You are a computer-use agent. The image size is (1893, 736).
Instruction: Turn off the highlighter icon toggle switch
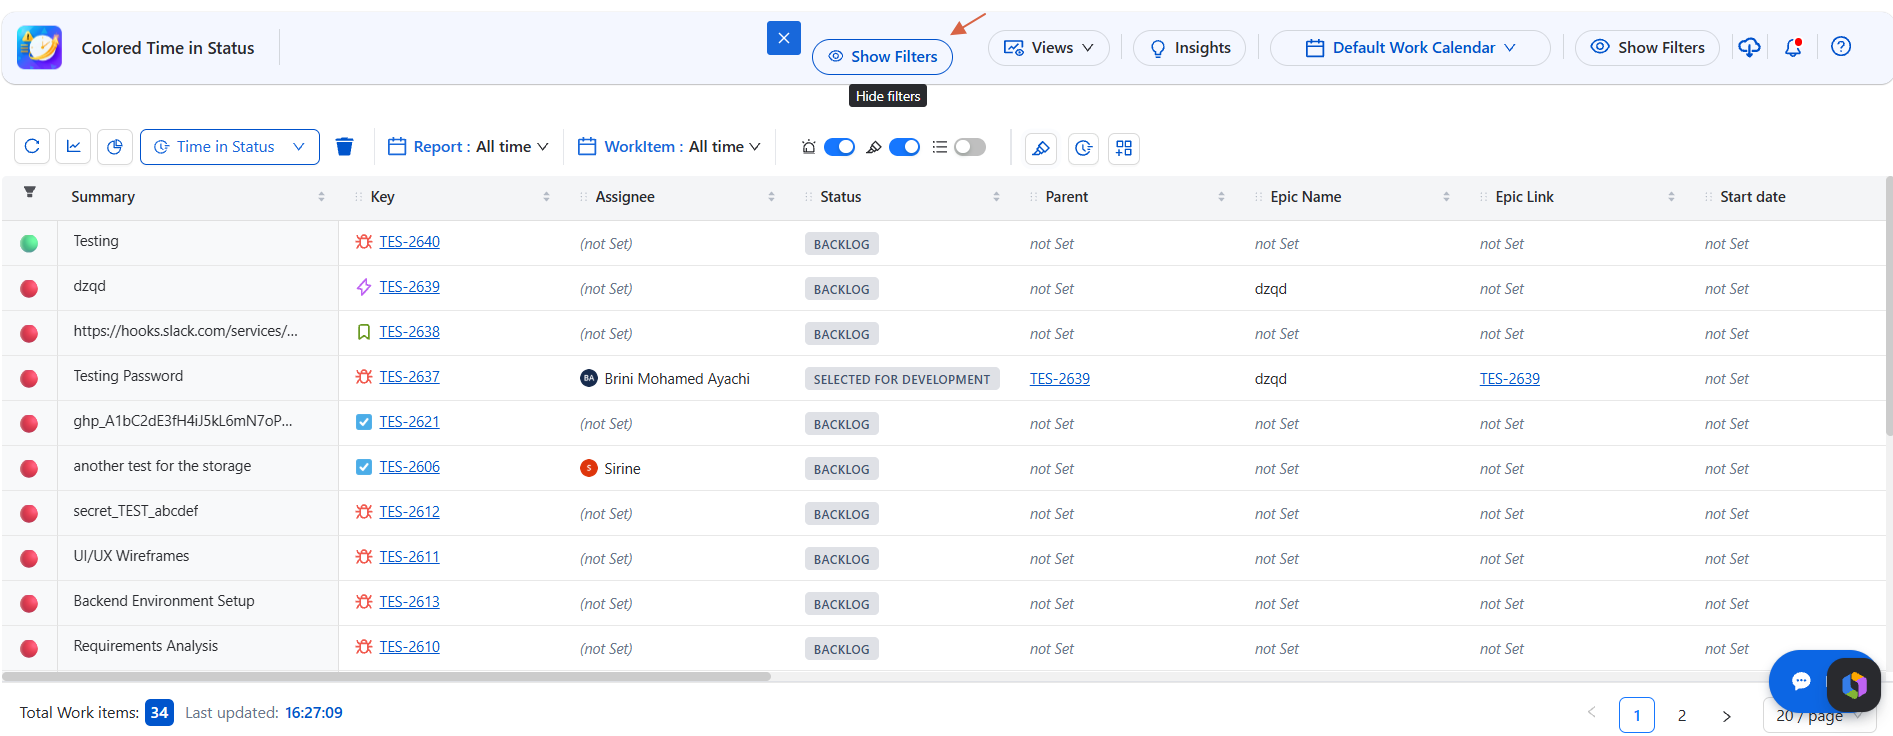click(904, 147)
